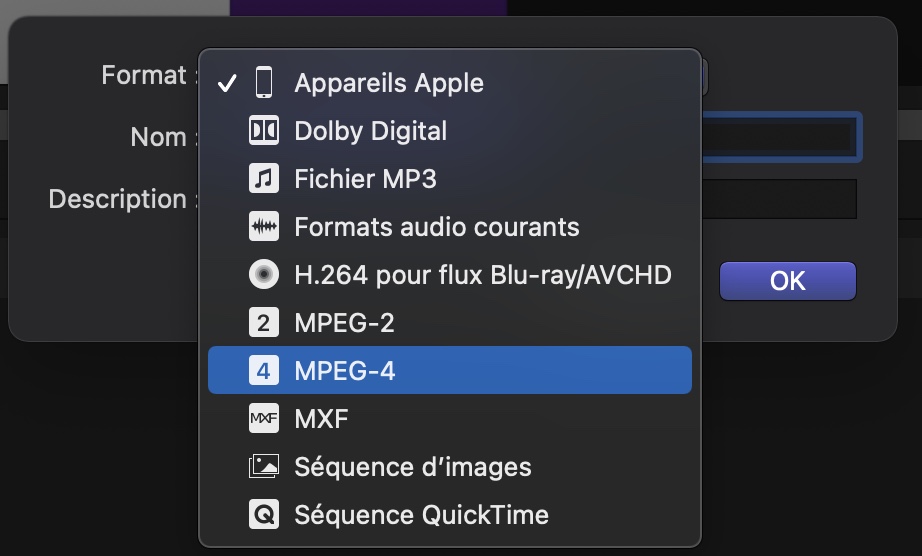Click the MPEG-2 number icon
922x556 pixels.
click(264, 323)
